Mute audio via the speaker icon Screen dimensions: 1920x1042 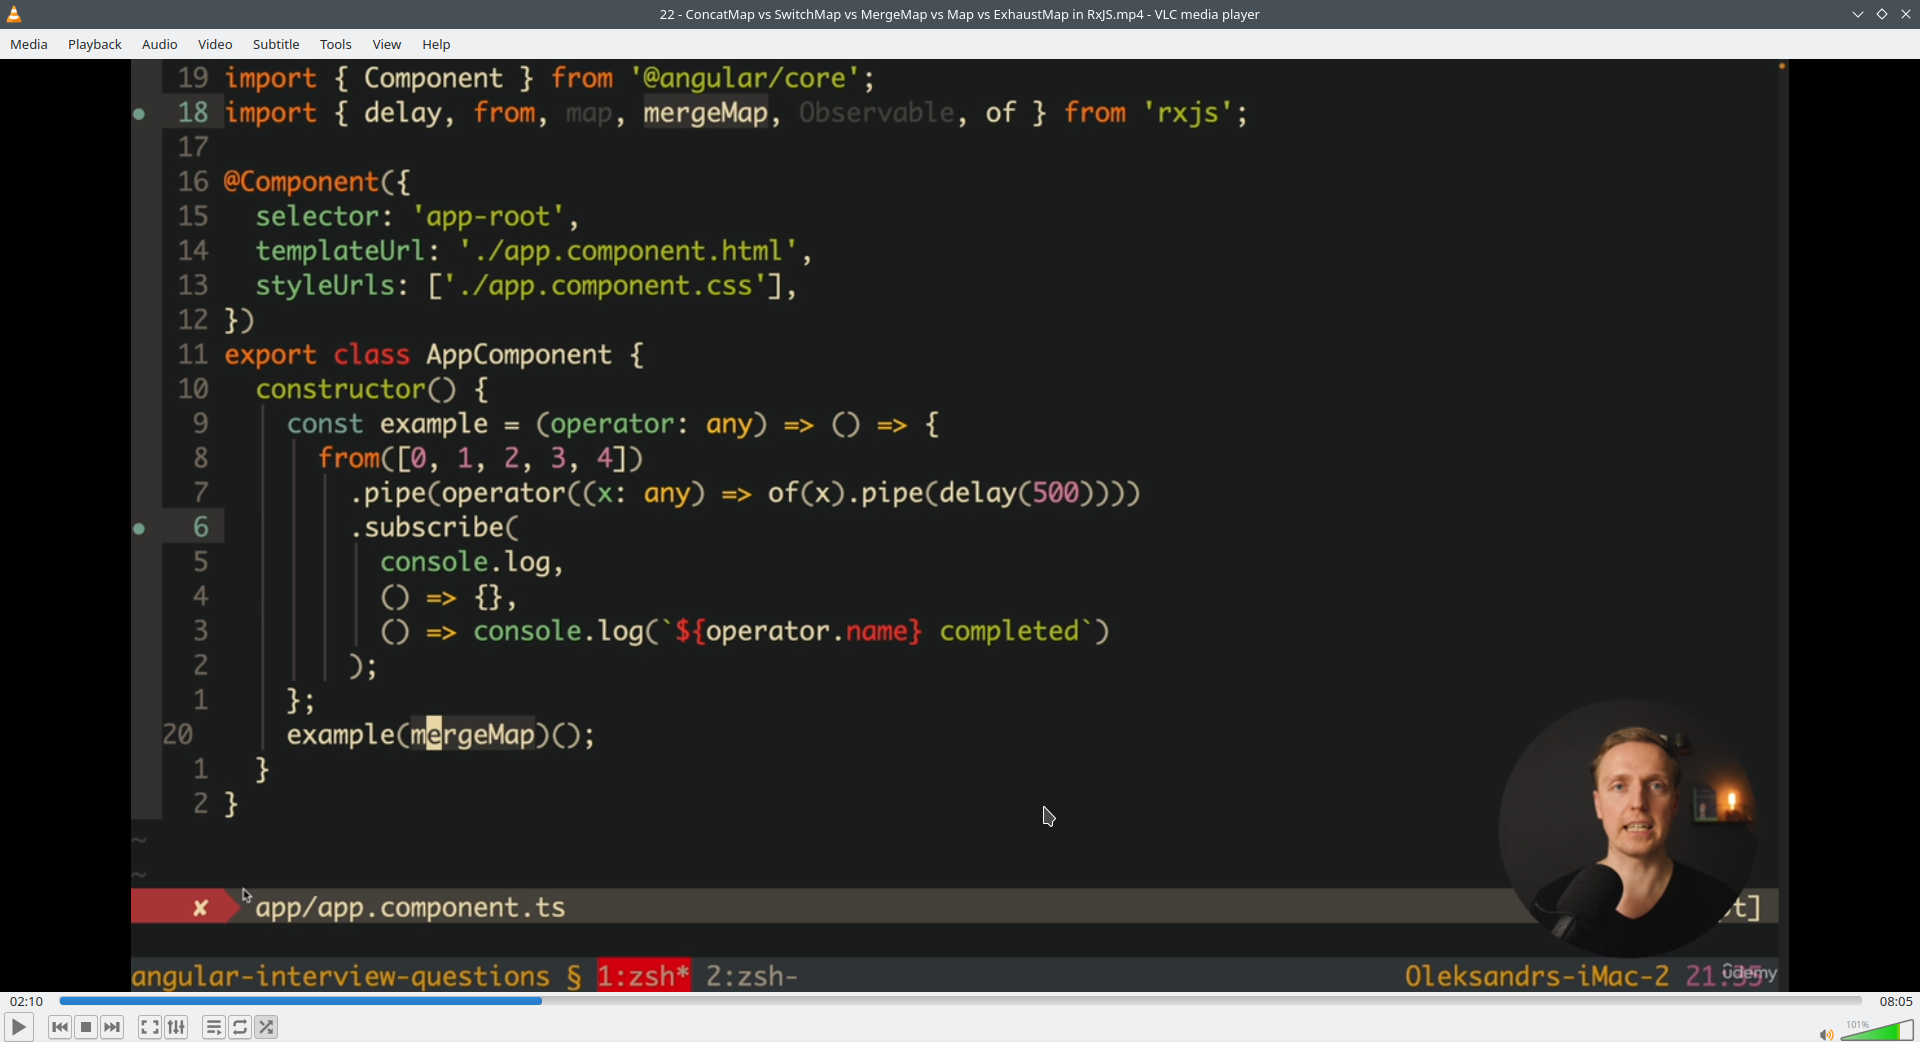[1826, 1034]
